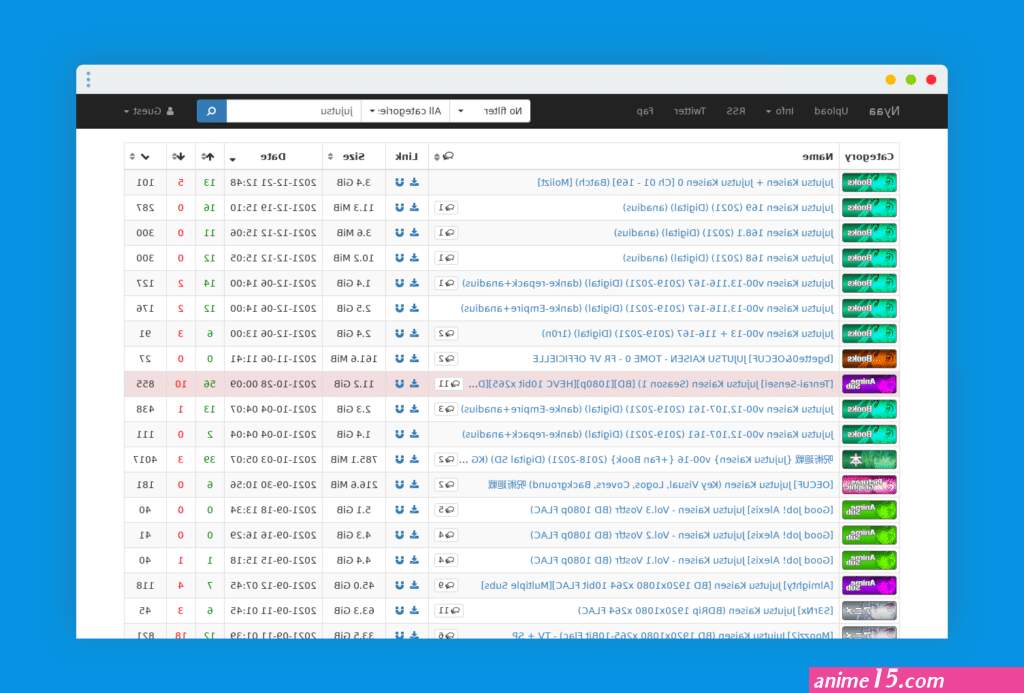Click the blue magnifier search button

click(212, 111)
